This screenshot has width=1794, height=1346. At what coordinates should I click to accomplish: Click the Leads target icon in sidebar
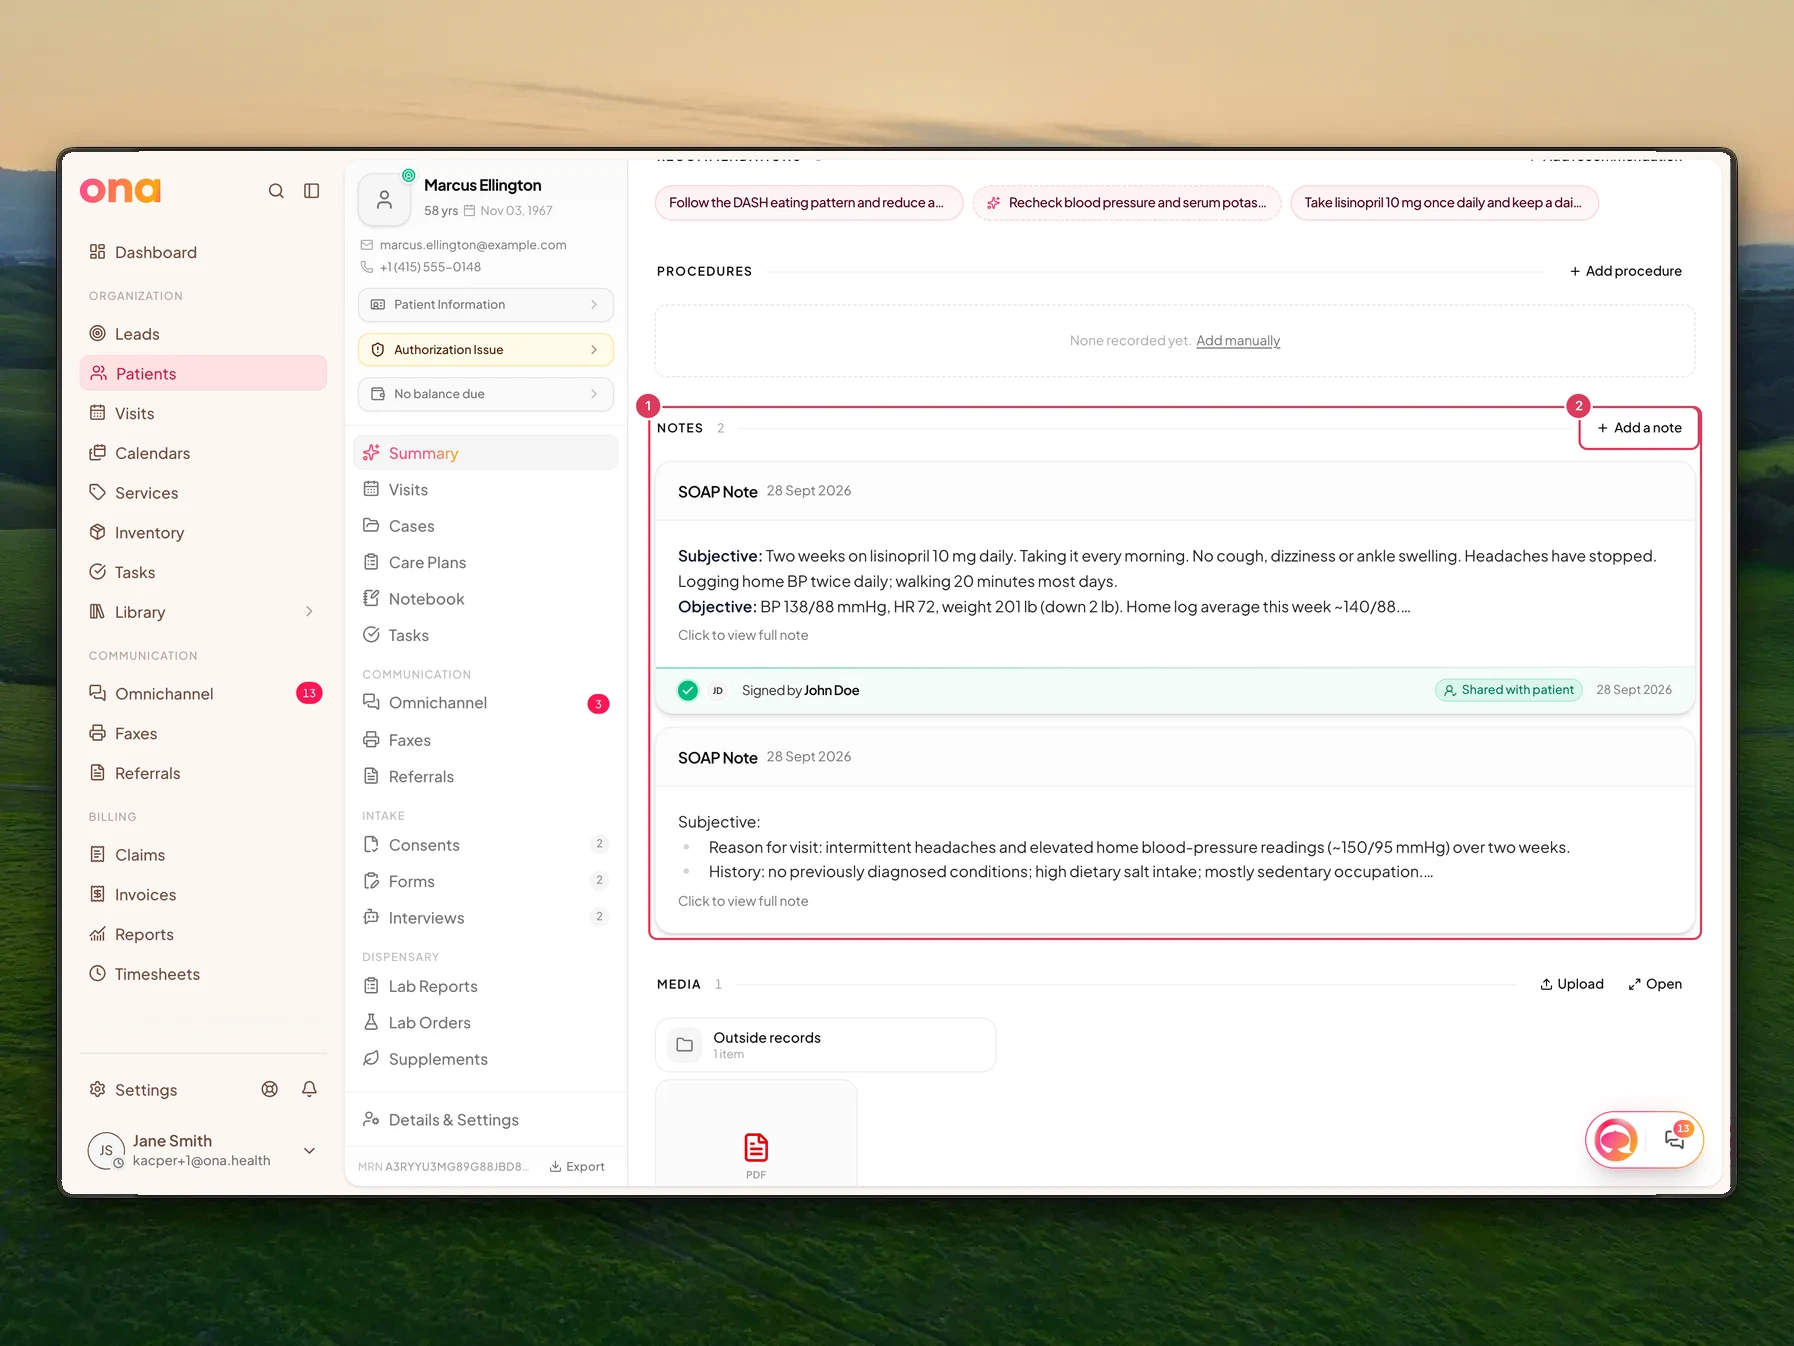pyautogui.click(x=97, y=334)
